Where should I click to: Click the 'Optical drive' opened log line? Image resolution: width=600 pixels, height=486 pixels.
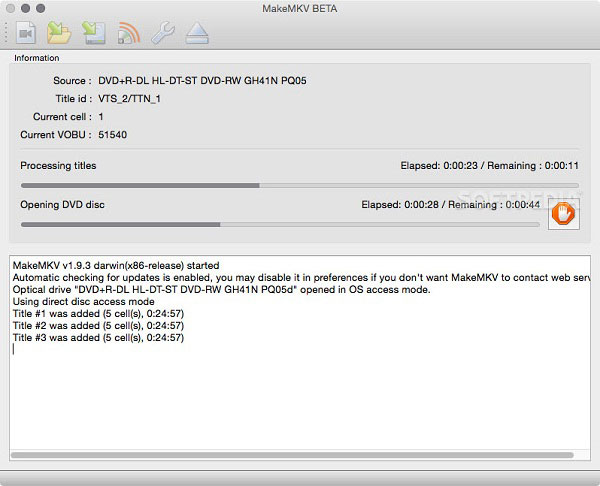click(222, 290)
